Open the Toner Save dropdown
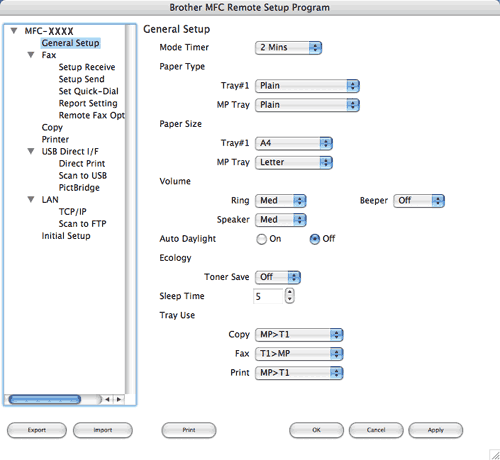The image size is (500, 460). point(278,277)
